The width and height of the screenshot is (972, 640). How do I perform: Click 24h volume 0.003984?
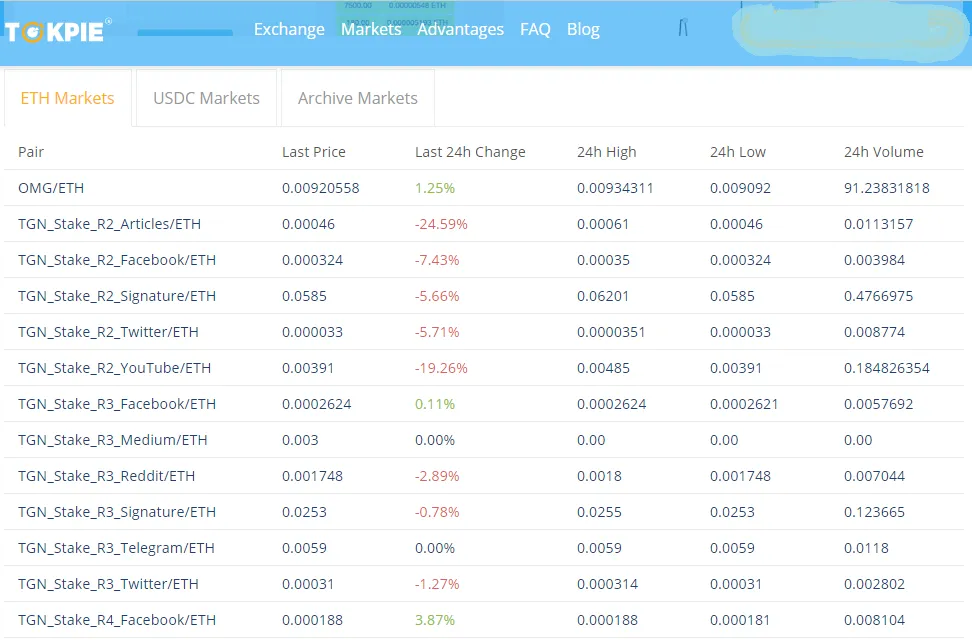click(x=874, y=260)
